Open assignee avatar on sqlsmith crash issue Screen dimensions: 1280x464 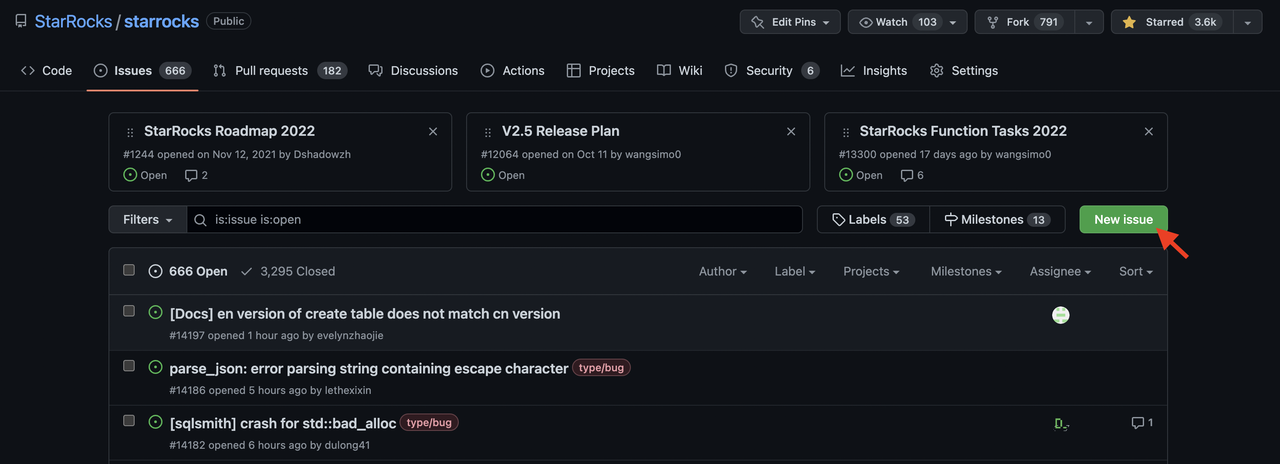pyautogui.click(x=1061, y=424)
